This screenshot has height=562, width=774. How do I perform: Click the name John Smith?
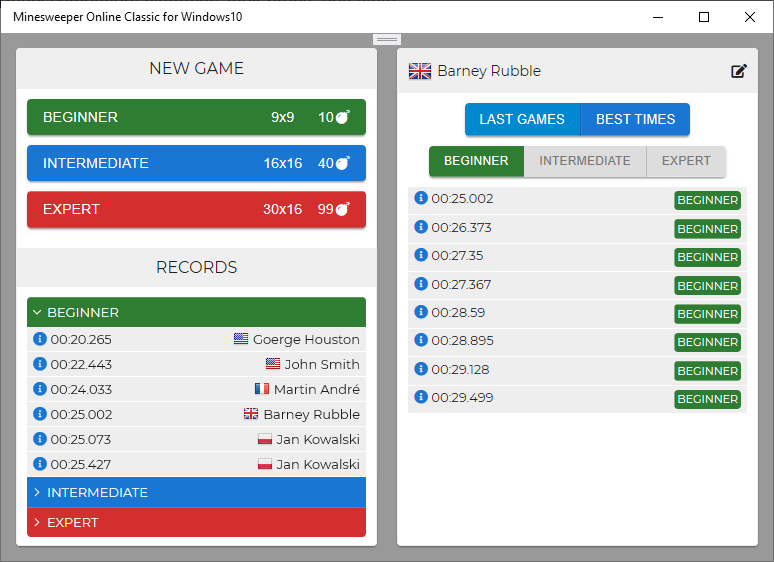tap(322, 364)
